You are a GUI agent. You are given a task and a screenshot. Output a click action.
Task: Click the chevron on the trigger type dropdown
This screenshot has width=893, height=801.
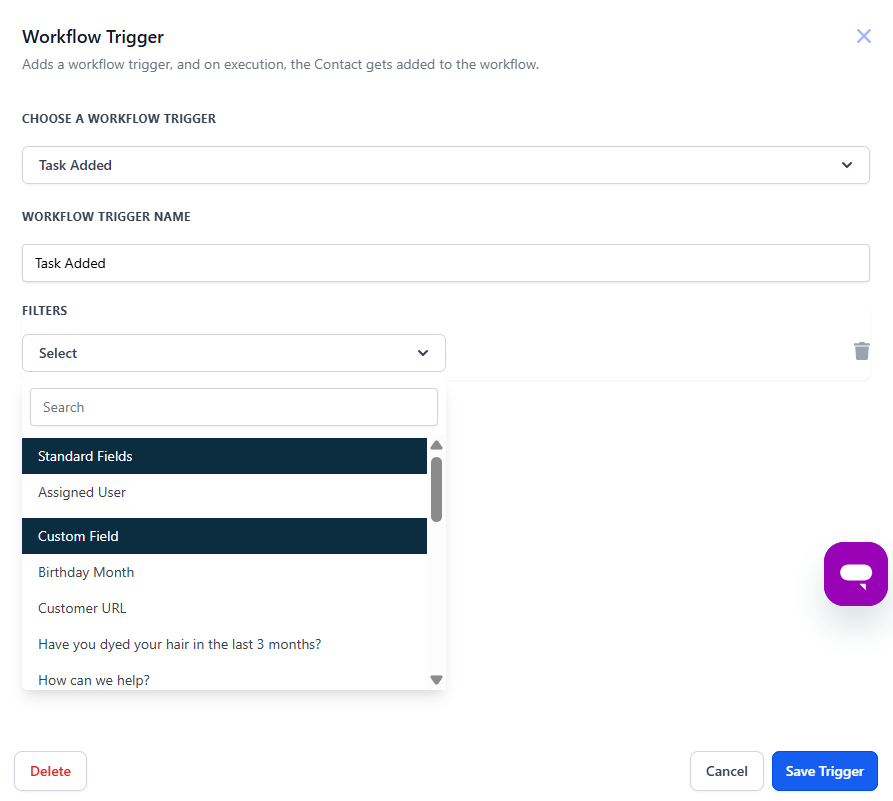tap(846, 165)
